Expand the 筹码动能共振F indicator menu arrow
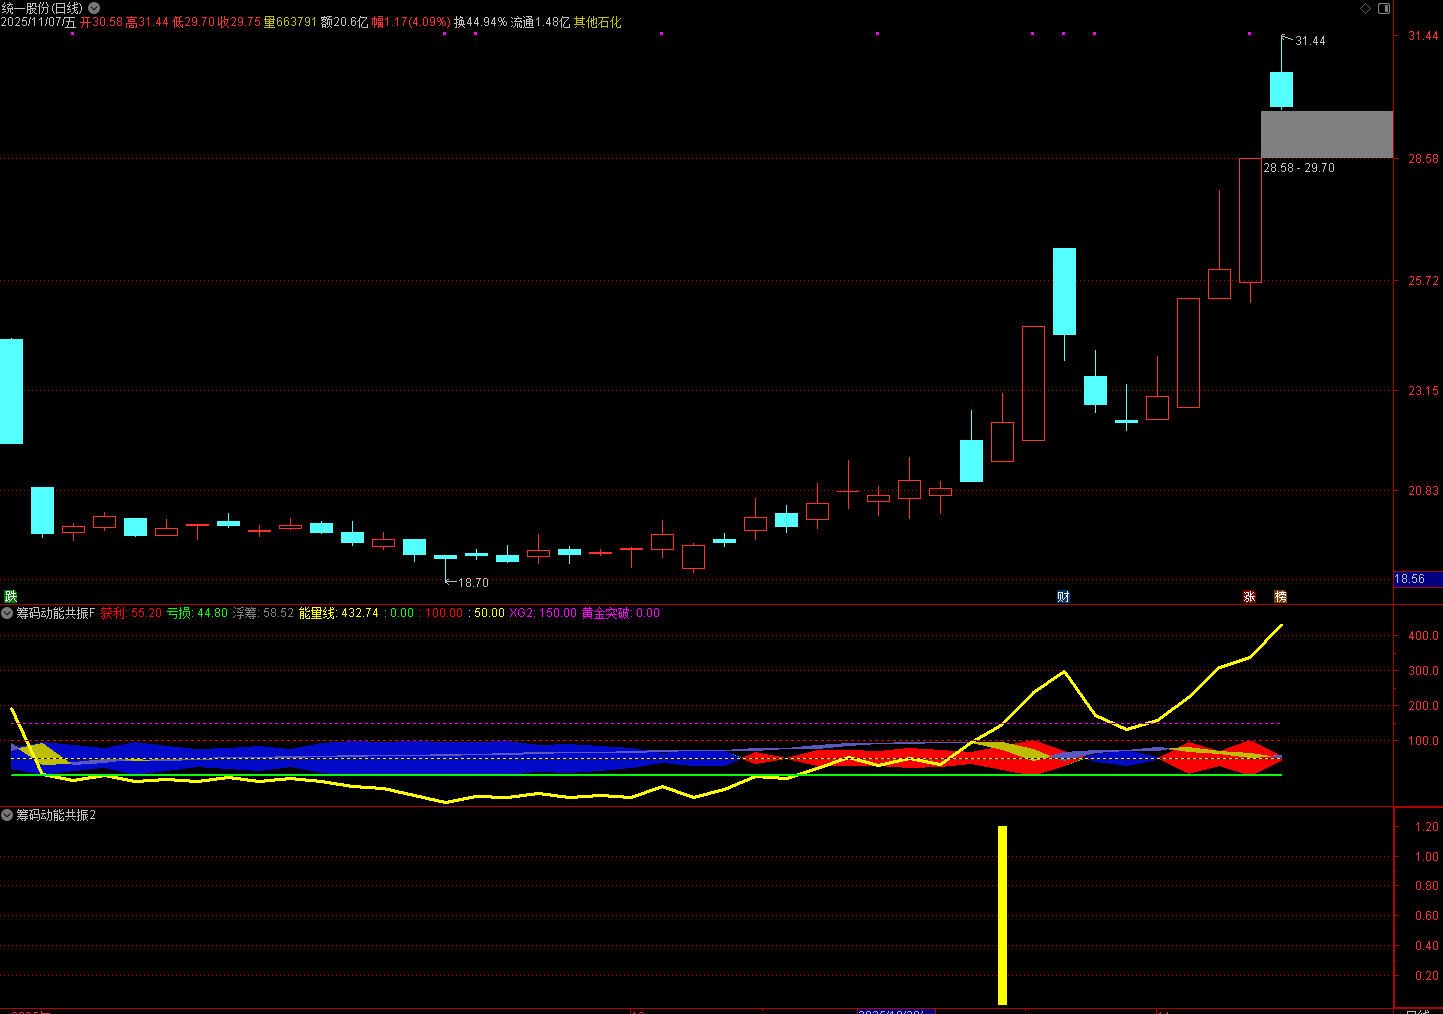The height and width of the screenshot is (1014, 1443). click(x=7, y=613)
